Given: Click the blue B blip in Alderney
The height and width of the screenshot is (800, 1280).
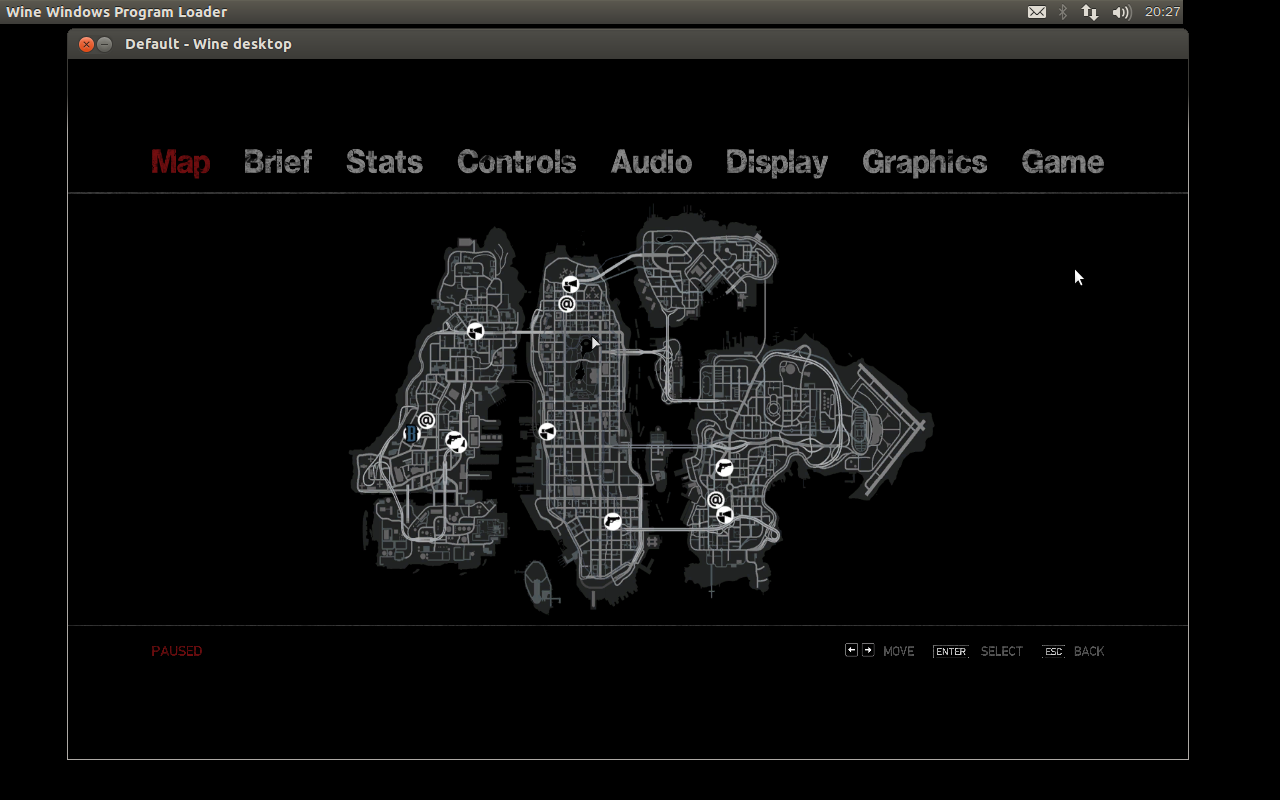Looking at the screenshot, I should coord(410,433).
